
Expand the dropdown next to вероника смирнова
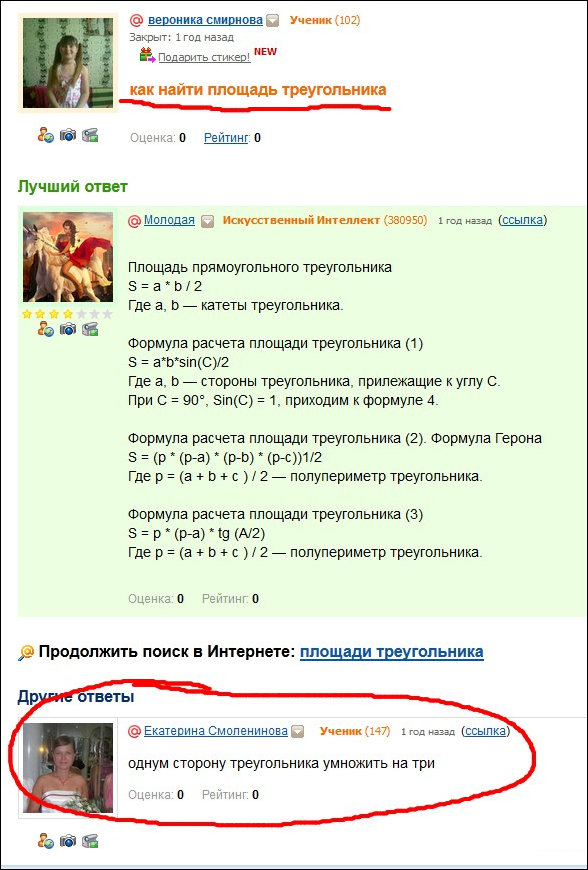272,21
